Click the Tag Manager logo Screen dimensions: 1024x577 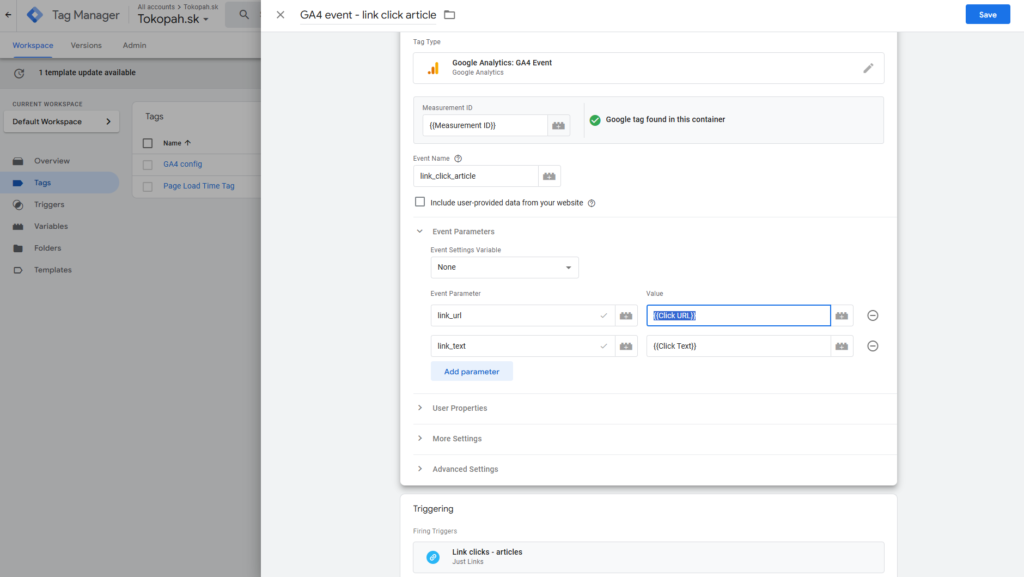(35, 14)
